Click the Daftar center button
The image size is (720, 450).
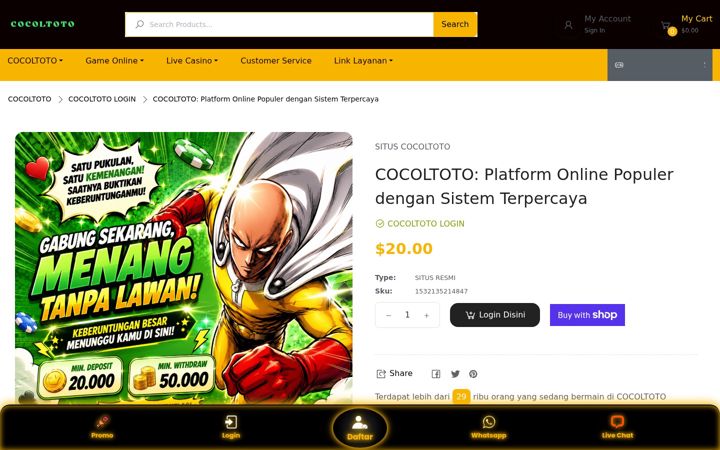(360, 428)
